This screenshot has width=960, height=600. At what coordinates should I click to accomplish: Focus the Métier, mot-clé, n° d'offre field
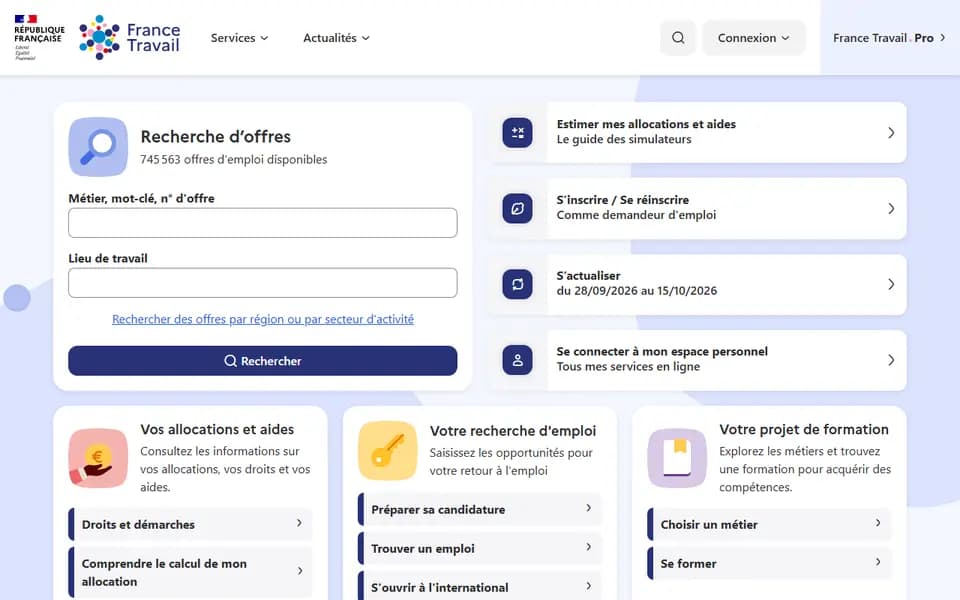pyautogui.click(x=263, y=223)
